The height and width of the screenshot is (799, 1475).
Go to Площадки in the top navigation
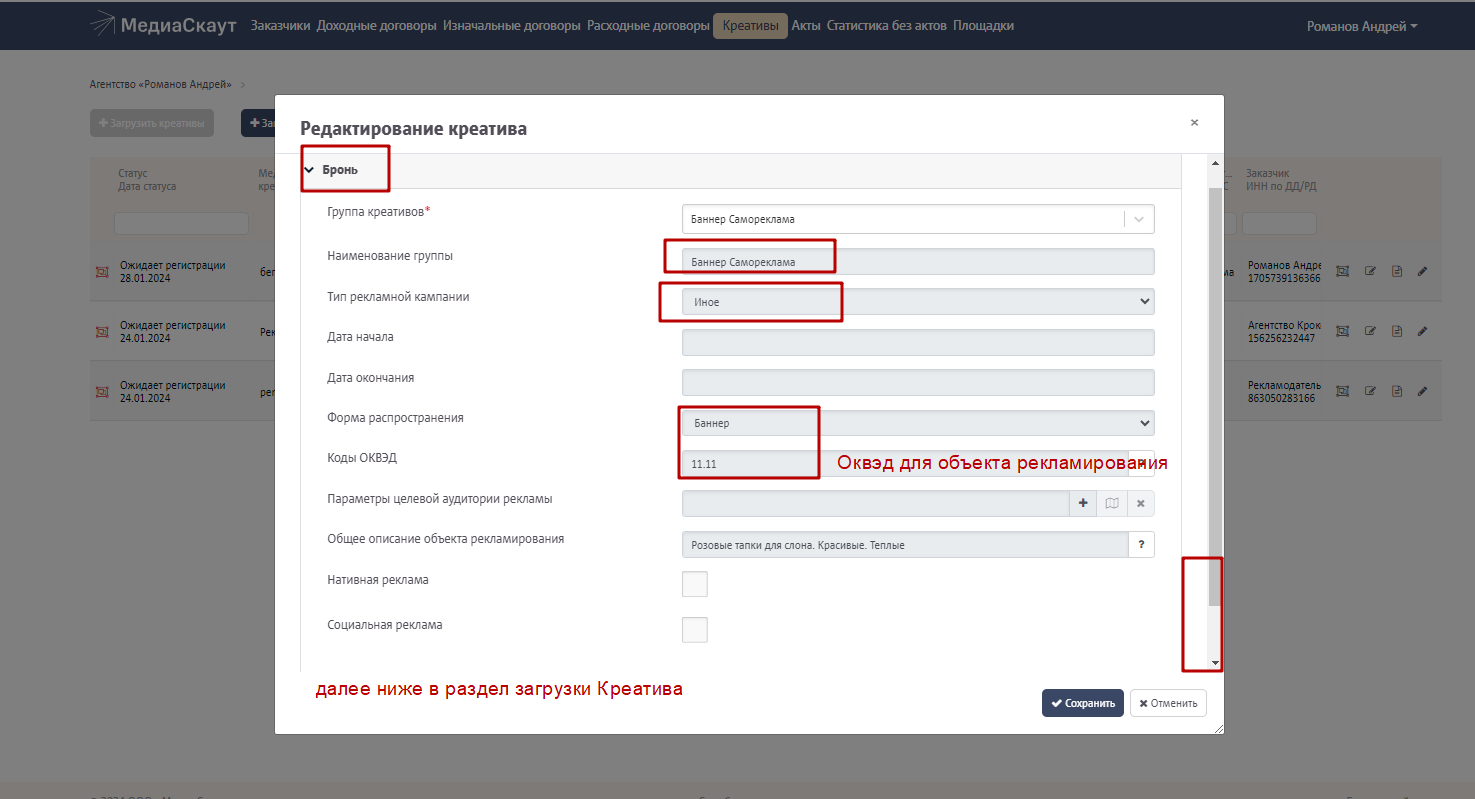983,26
